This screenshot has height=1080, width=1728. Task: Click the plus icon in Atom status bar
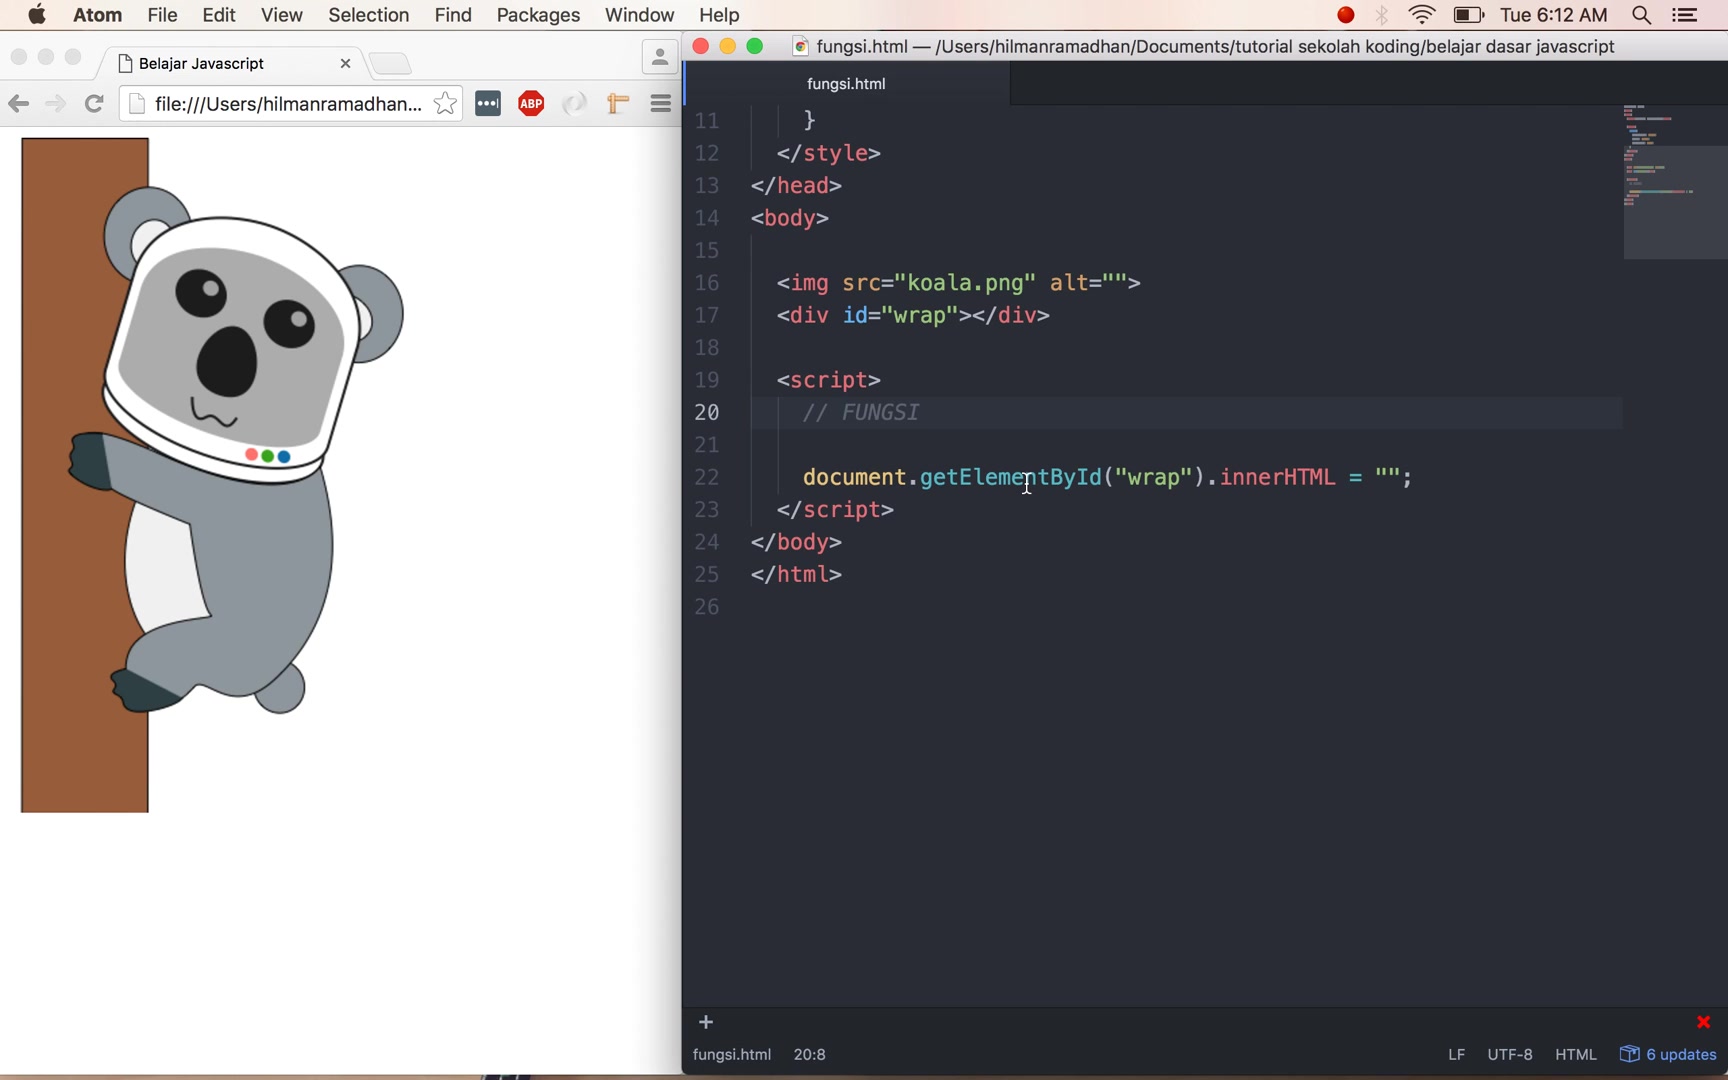point(706,1022)
